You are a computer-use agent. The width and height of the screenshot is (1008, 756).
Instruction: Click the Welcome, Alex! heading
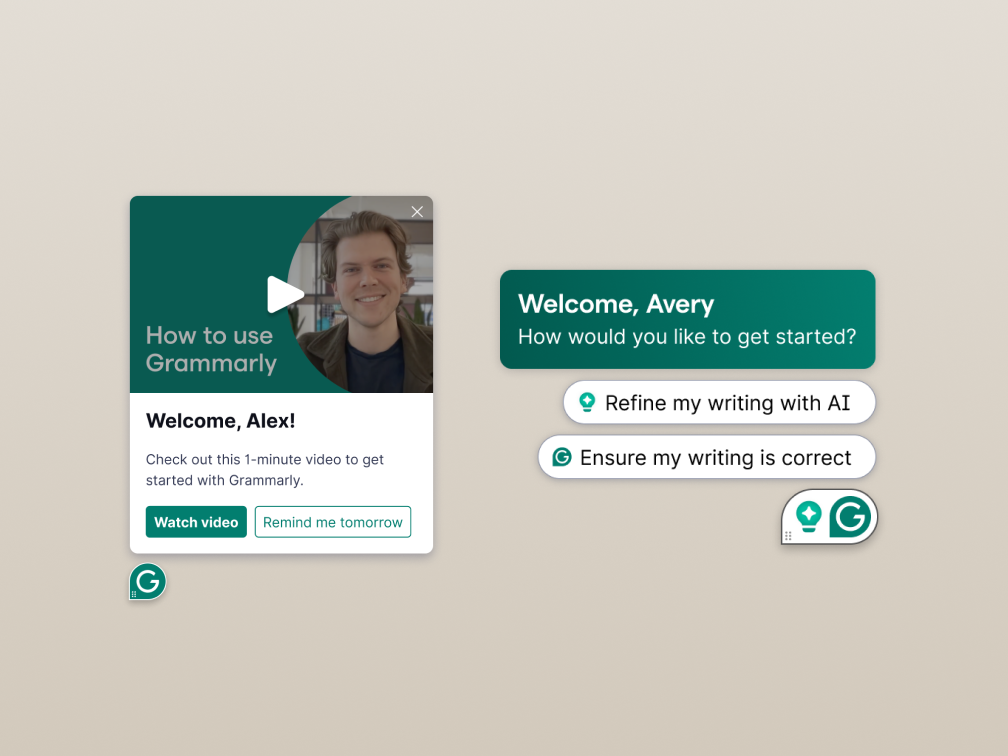click(x=220, y=420)
